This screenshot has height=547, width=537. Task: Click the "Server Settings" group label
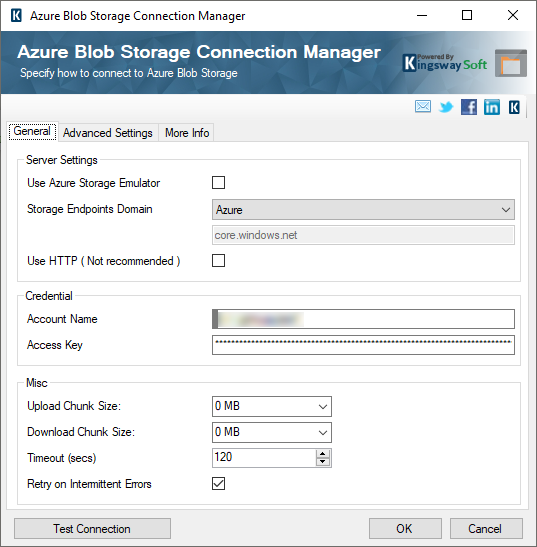point(62,160)
